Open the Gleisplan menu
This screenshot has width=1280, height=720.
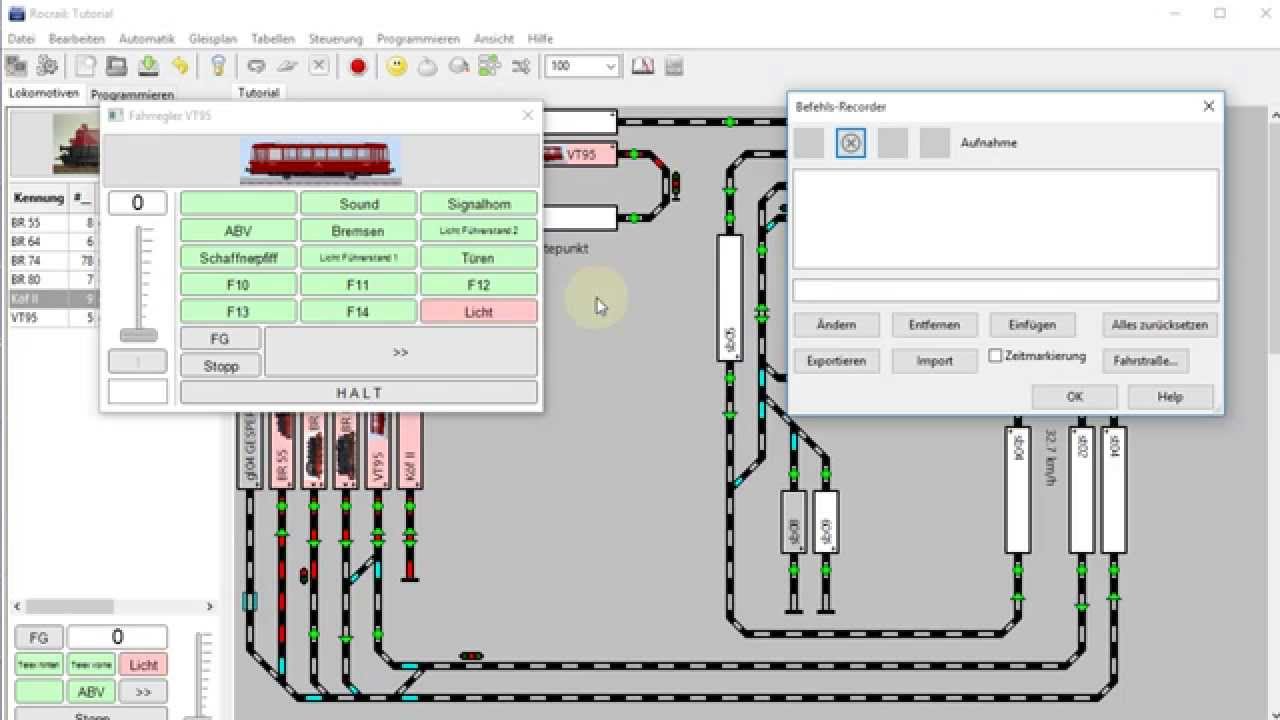[212, 39]
